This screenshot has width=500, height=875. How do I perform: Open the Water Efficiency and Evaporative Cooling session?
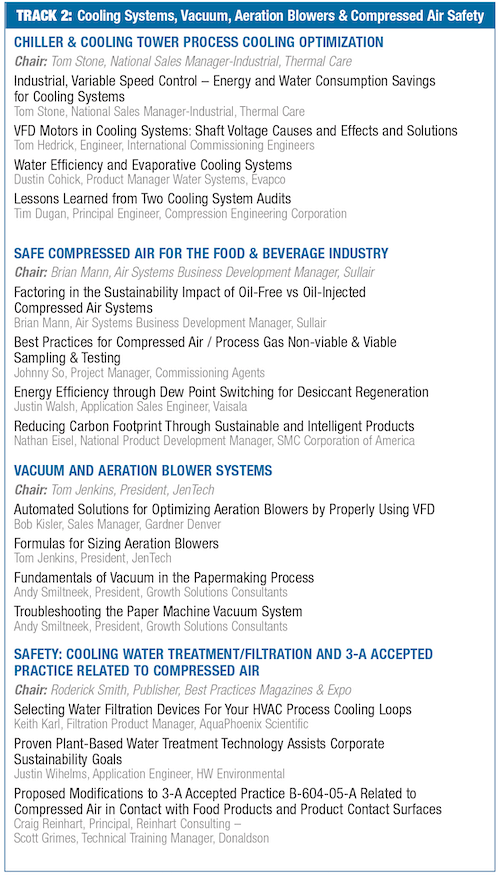[153, 165]
